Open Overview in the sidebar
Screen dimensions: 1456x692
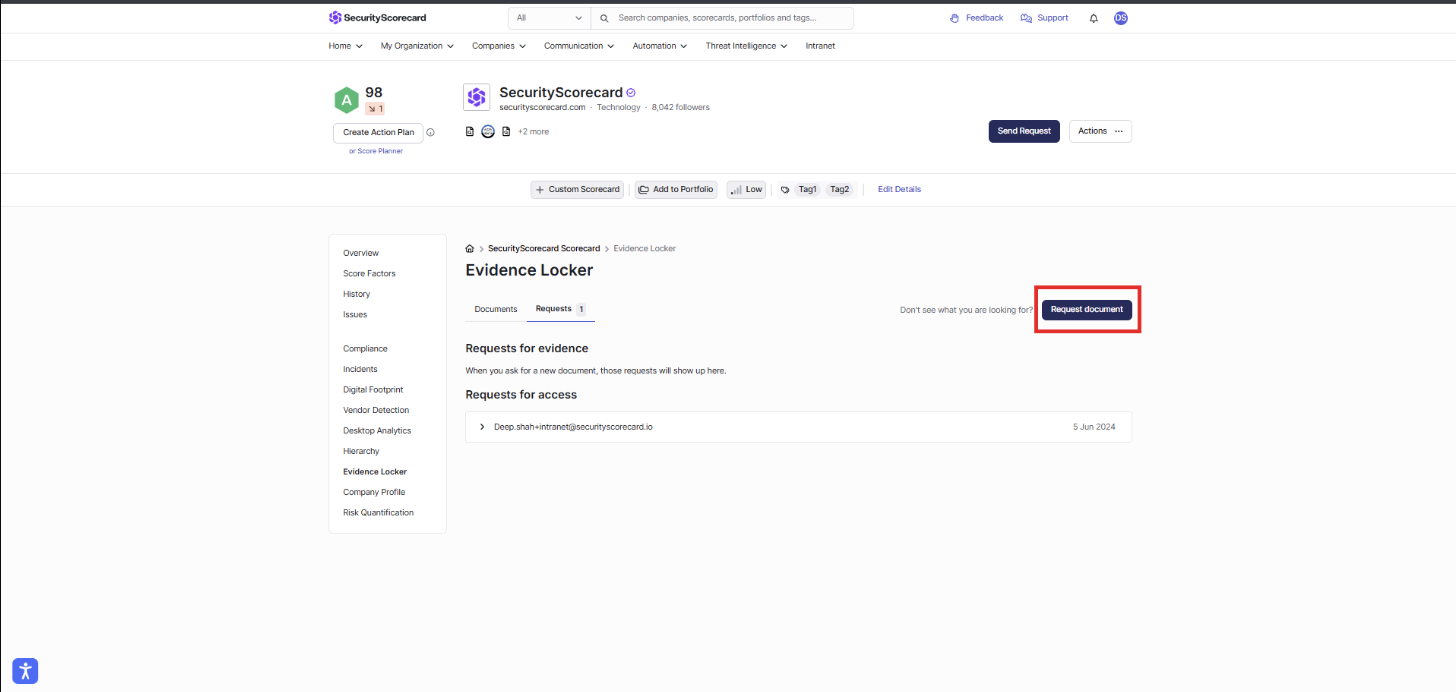(x=361, y=253)
